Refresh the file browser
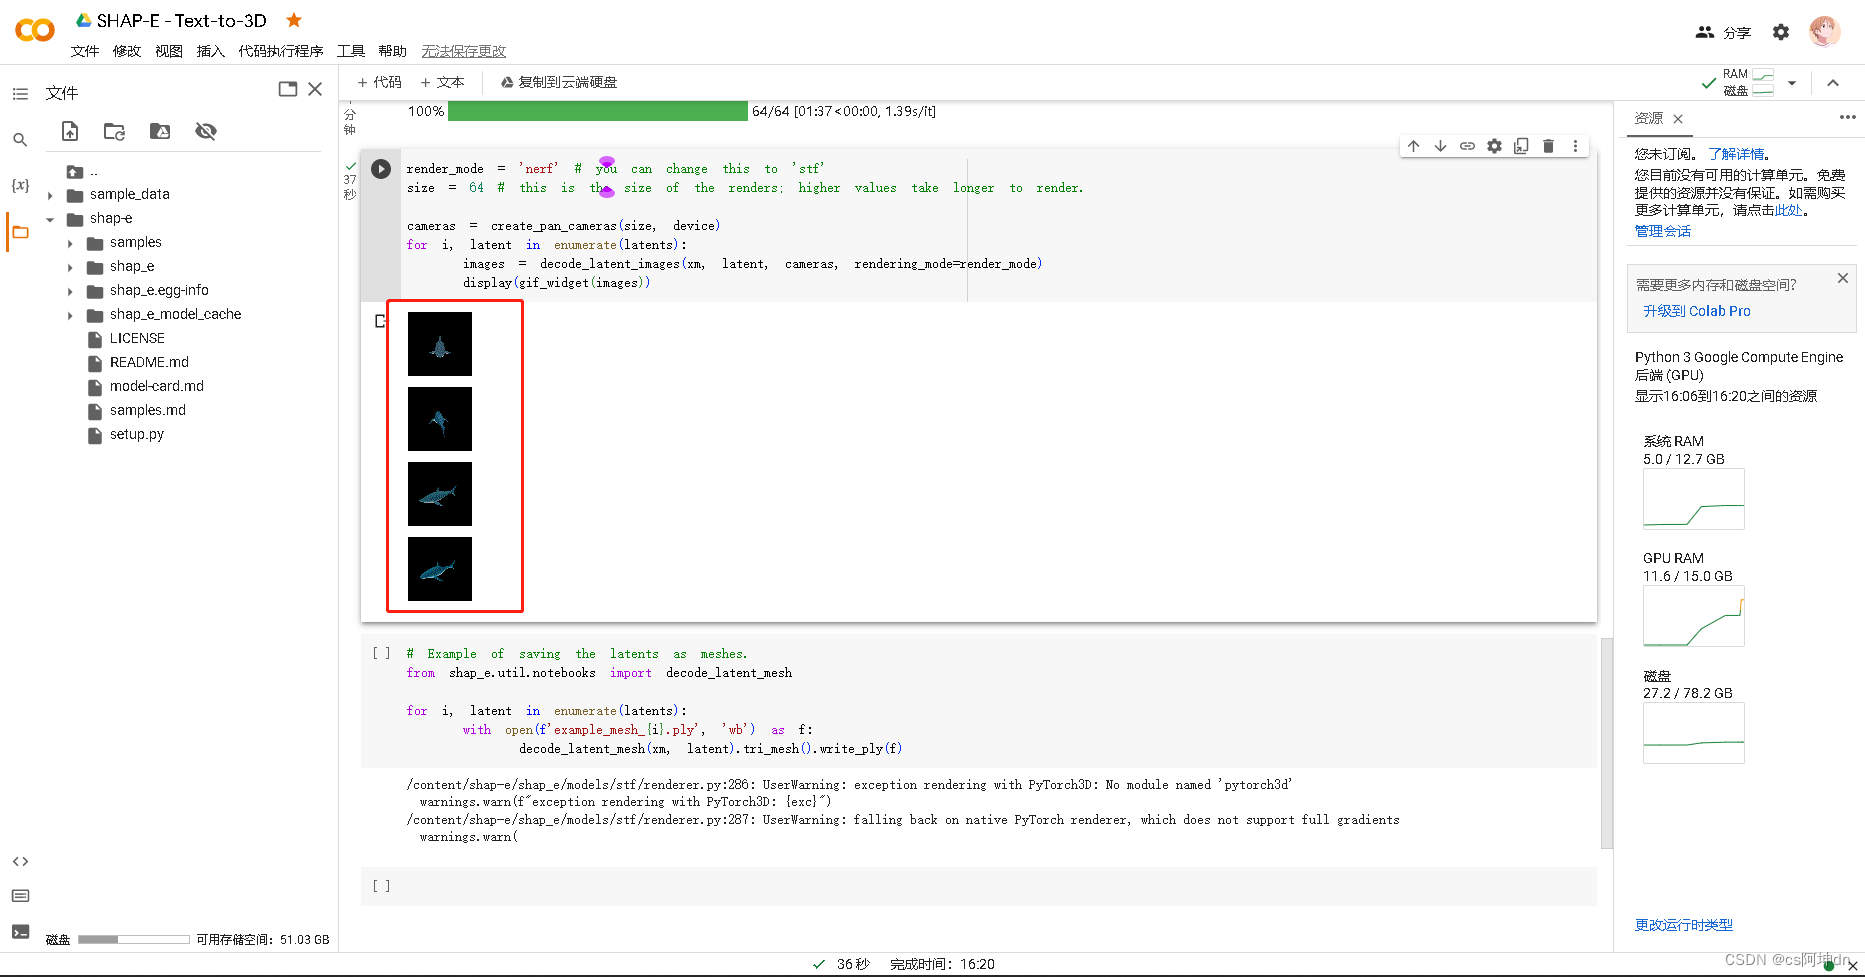This screenshot has height=977, width=1865. 114,131
